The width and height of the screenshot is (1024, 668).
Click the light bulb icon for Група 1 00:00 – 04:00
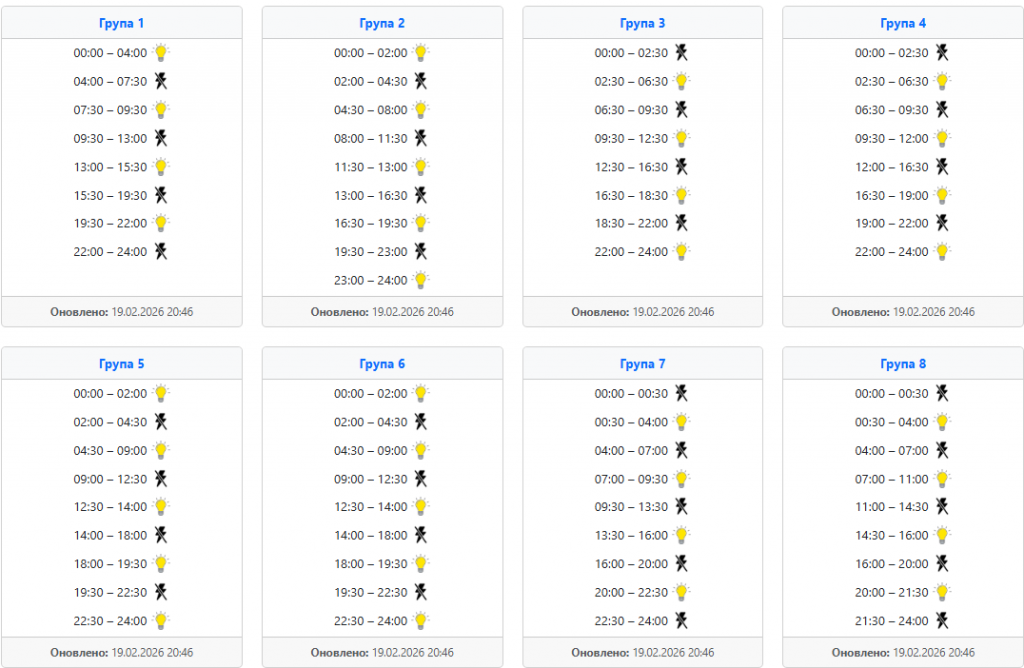tap(161, 53)
